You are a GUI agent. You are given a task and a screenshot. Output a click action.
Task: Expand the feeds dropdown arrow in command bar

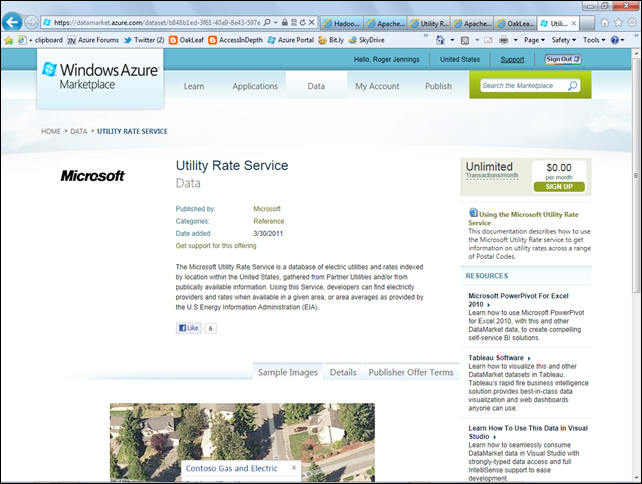(x=477, y=40)
